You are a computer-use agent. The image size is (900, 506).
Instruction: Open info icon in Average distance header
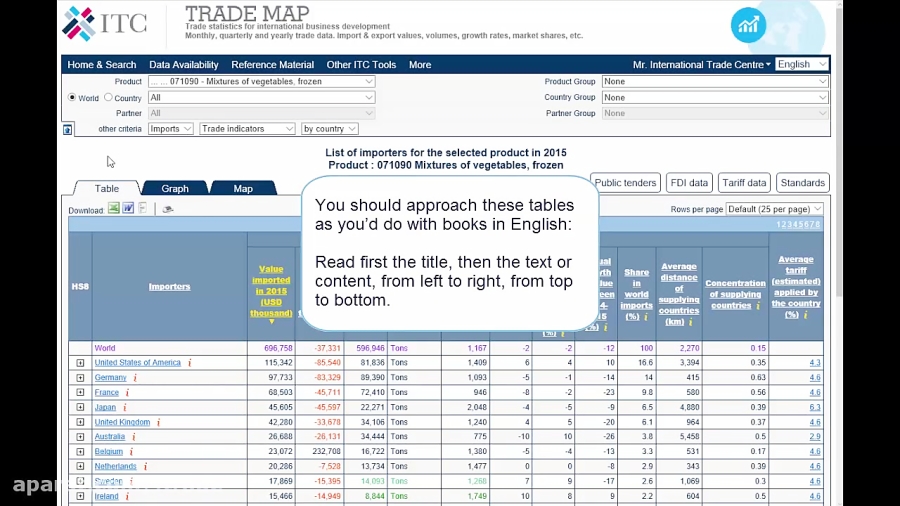tap(690, 322)
